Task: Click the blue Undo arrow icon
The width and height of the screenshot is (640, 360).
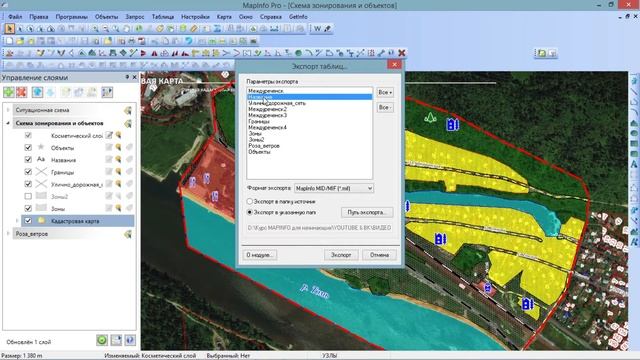Action: pyautogui.click(x=188, y=41)
